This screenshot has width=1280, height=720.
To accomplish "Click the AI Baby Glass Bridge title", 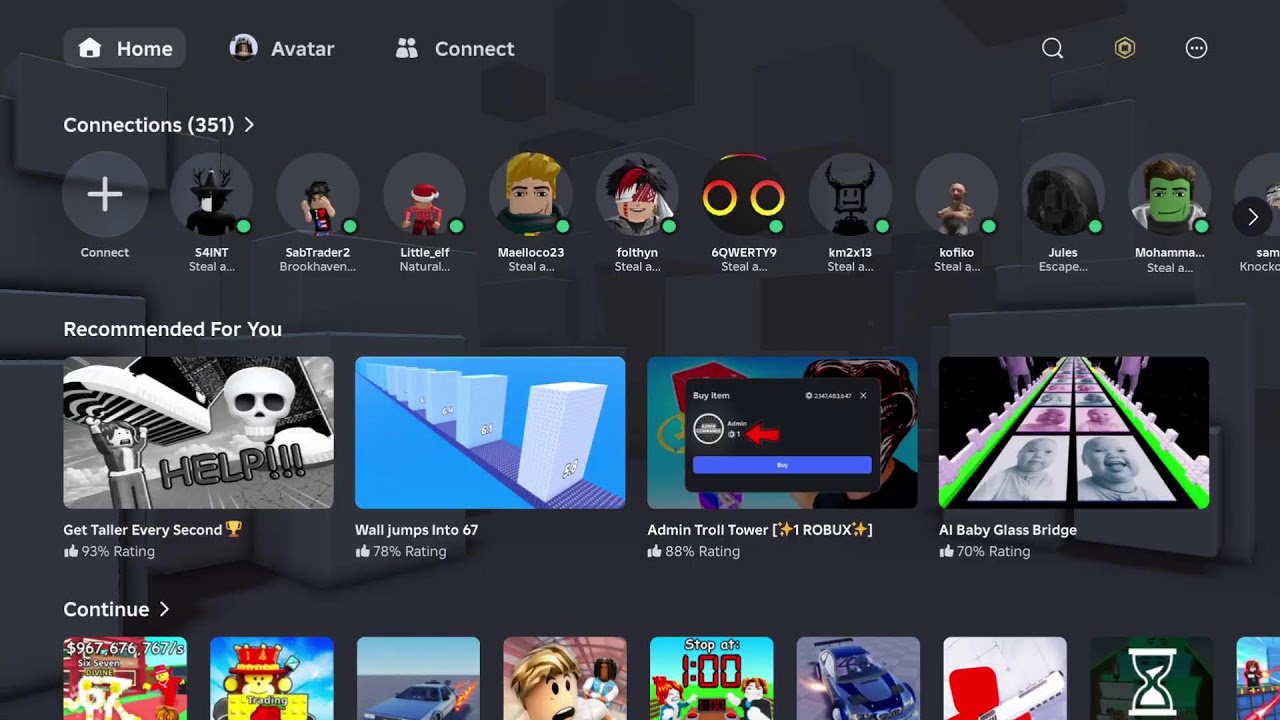I will (x=1008, y=530).
